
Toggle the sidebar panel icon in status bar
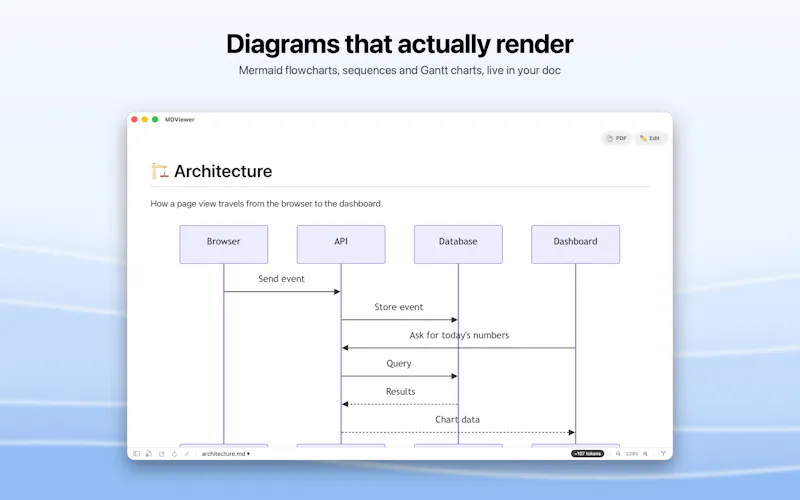point(136,454)
